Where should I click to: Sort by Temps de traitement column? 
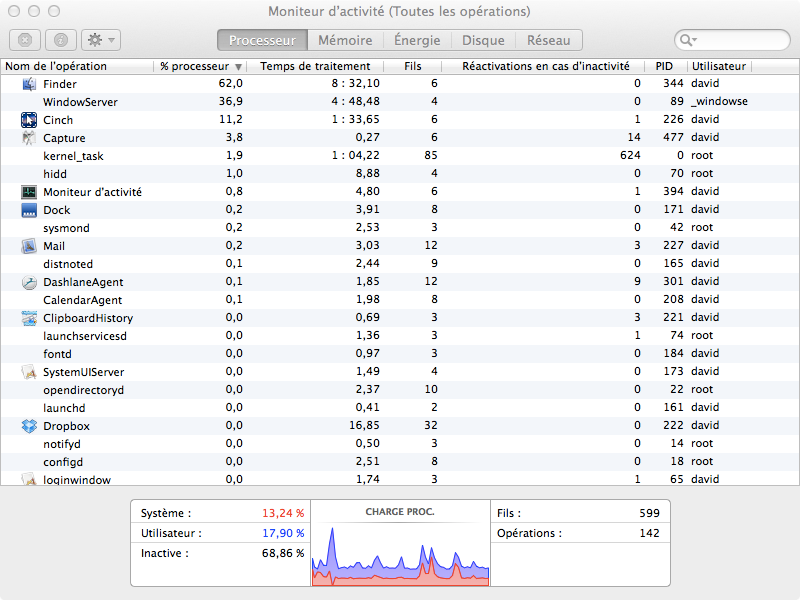click(x=315, y=66)
